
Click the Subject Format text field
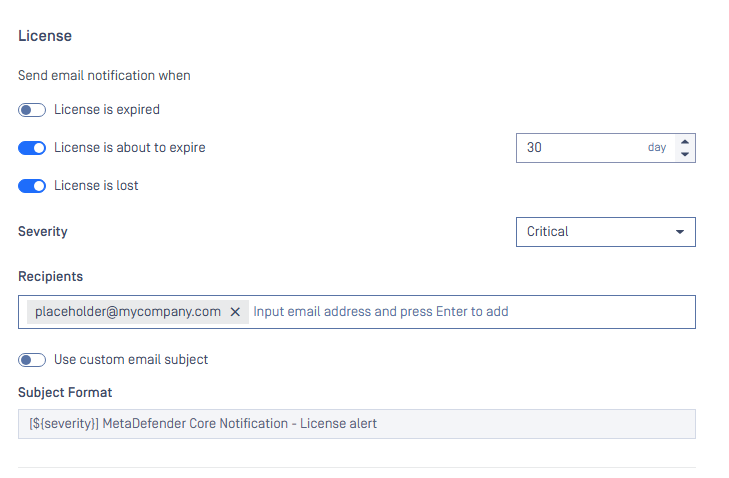pos(356,424)
